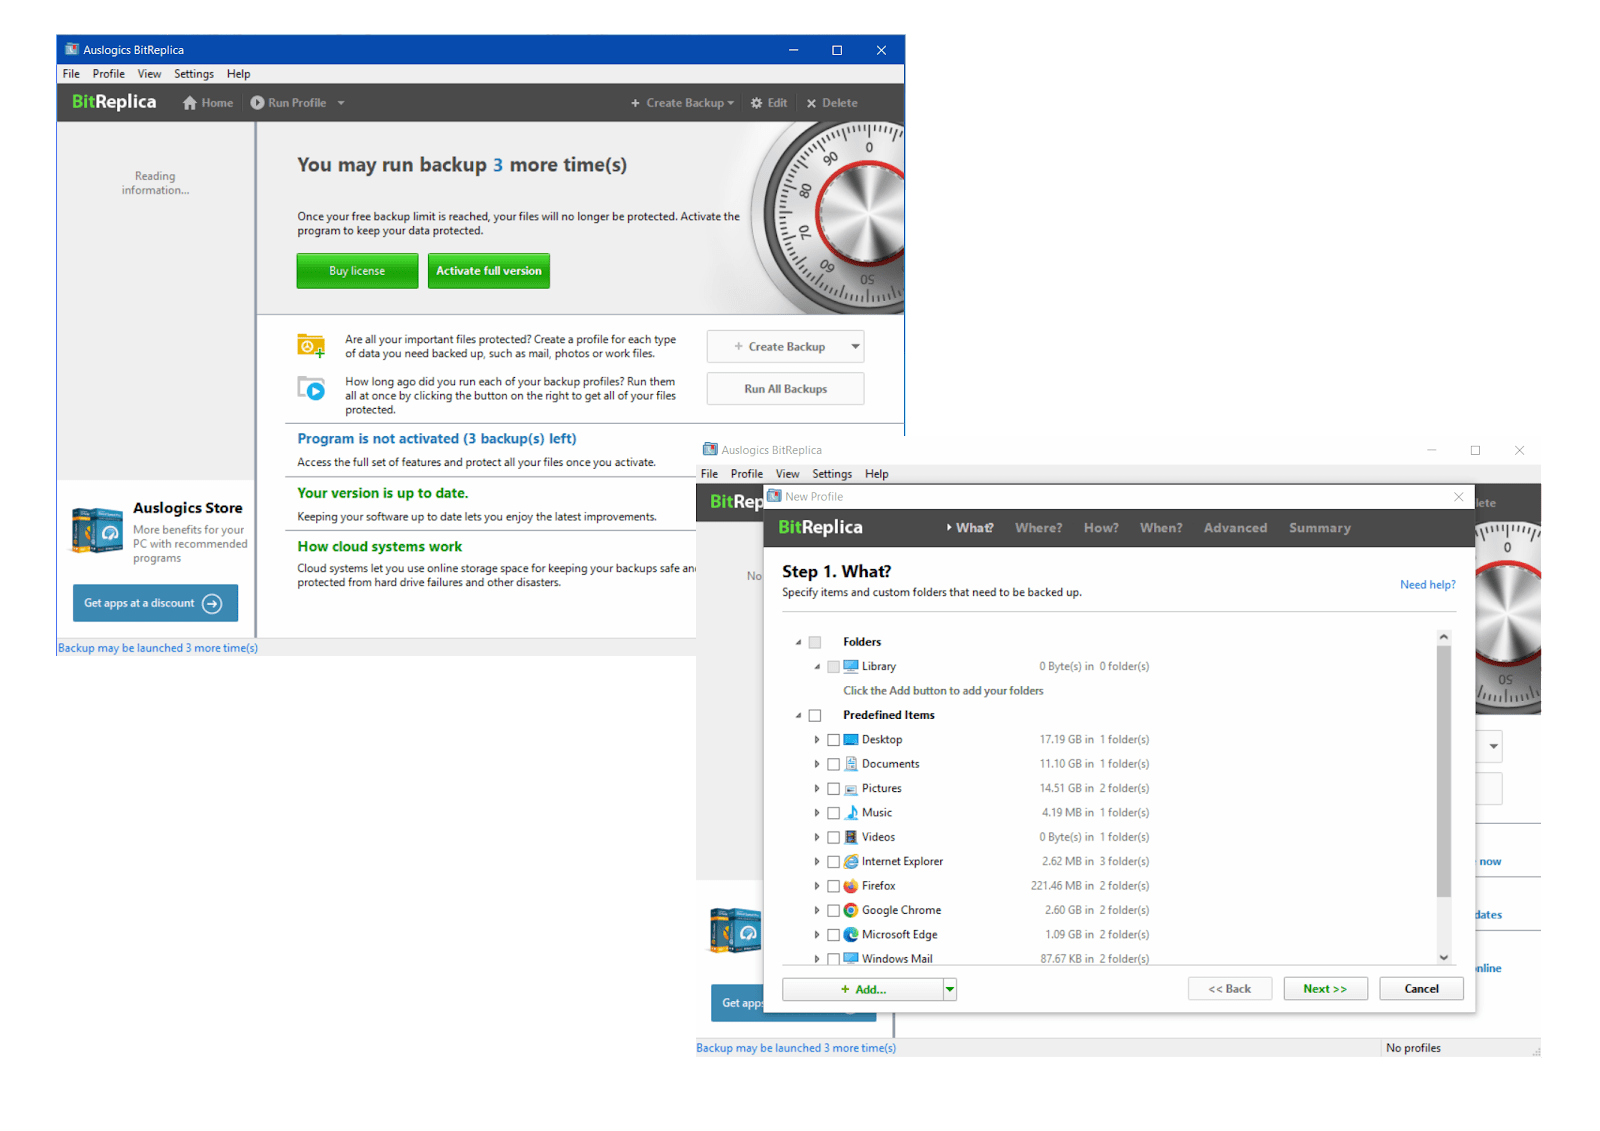1600x1131 pixels.
Task: Open the Help menu in lower window
Action: (x=877, y=474)
